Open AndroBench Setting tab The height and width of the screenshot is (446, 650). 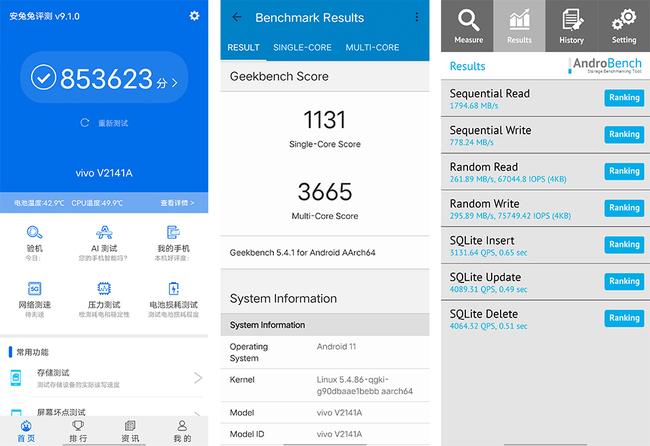[x=624, y=25]
